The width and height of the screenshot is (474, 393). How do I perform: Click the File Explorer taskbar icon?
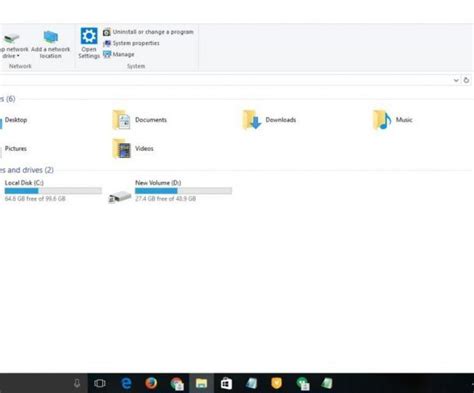(x=201, y=383)
